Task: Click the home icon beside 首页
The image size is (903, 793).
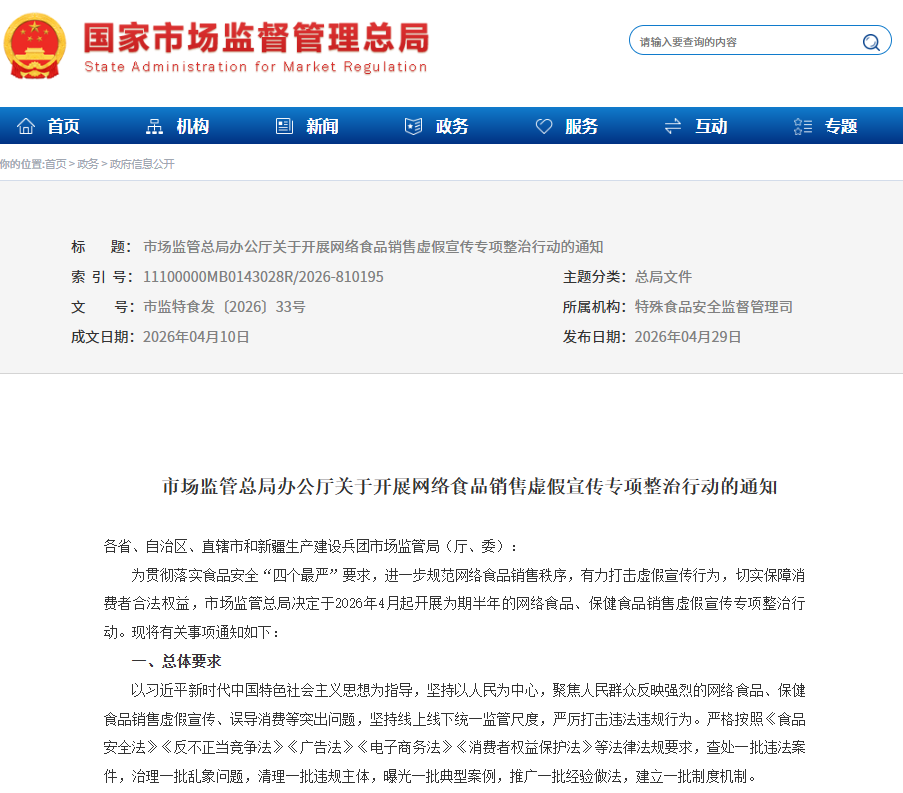Action: click(26, 126)
